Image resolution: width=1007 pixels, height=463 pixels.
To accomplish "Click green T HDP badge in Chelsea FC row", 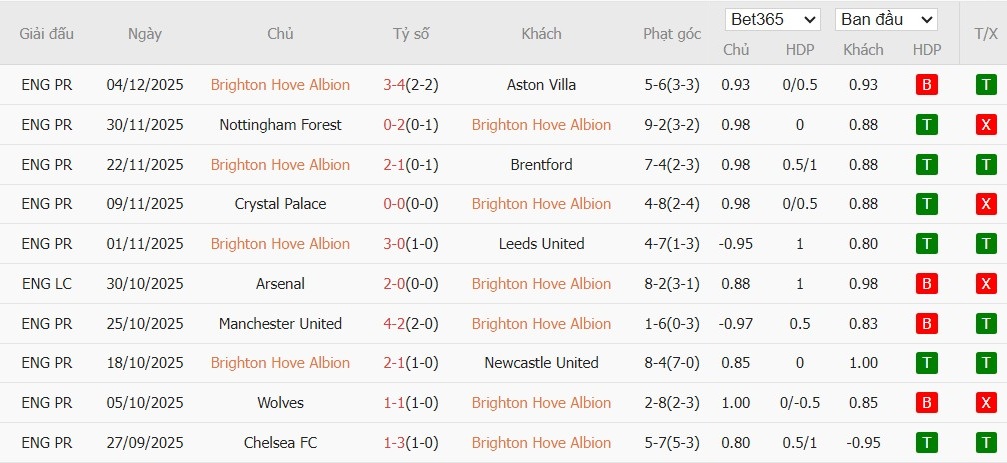I will pos(926,443).
